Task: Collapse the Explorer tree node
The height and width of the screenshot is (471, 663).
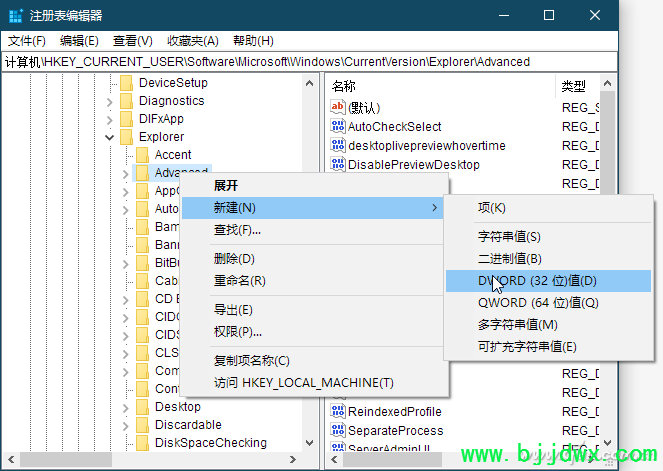Action: [110, 137]
